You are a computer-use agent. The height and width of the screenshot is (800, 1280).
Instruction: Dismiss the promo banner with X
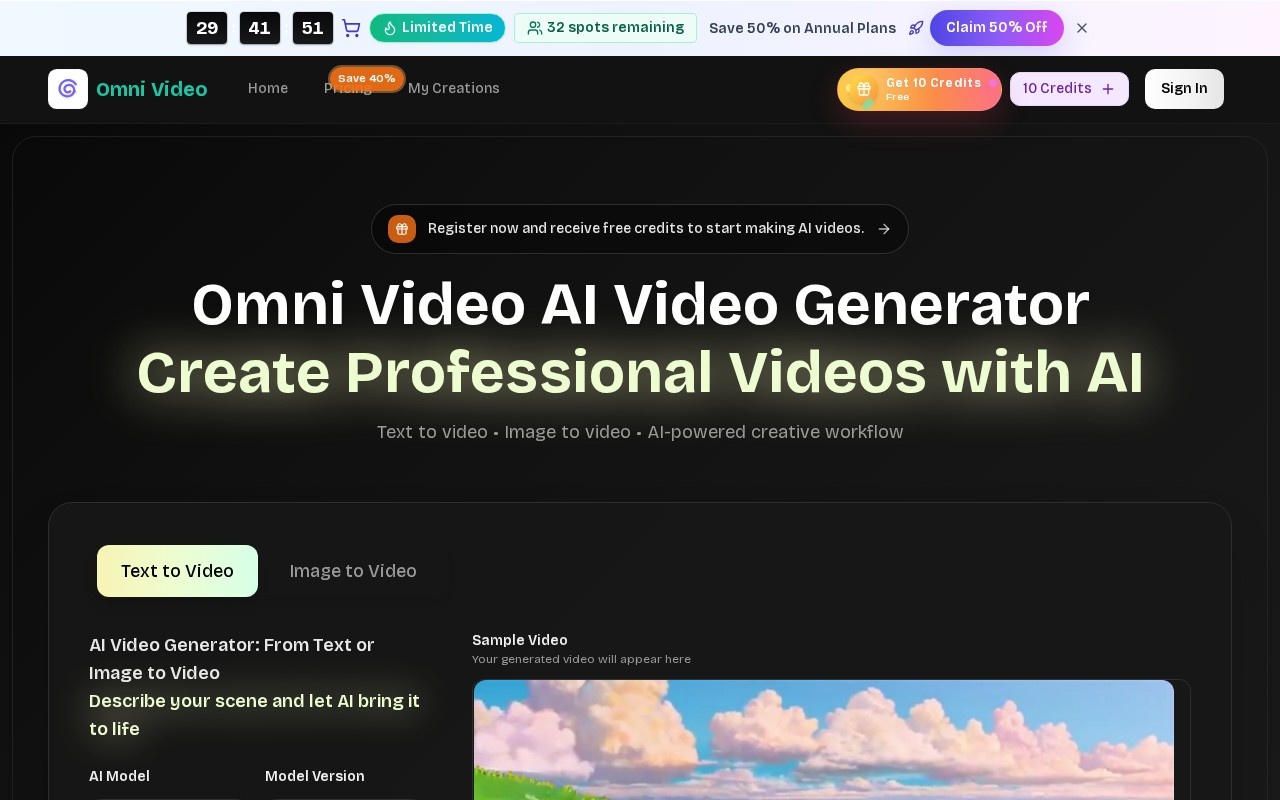click(x=1082, y=28)
